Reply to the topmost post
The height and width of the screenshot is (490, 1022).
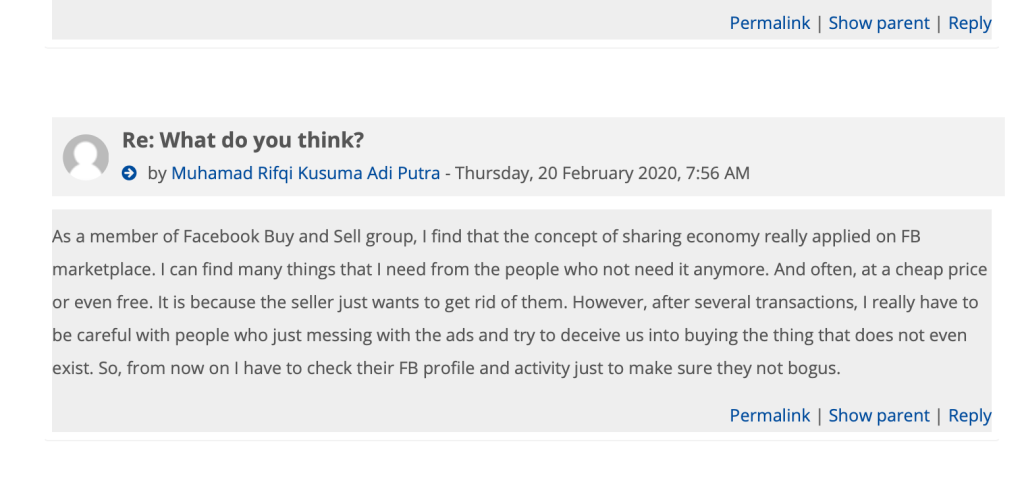point(969,23)
